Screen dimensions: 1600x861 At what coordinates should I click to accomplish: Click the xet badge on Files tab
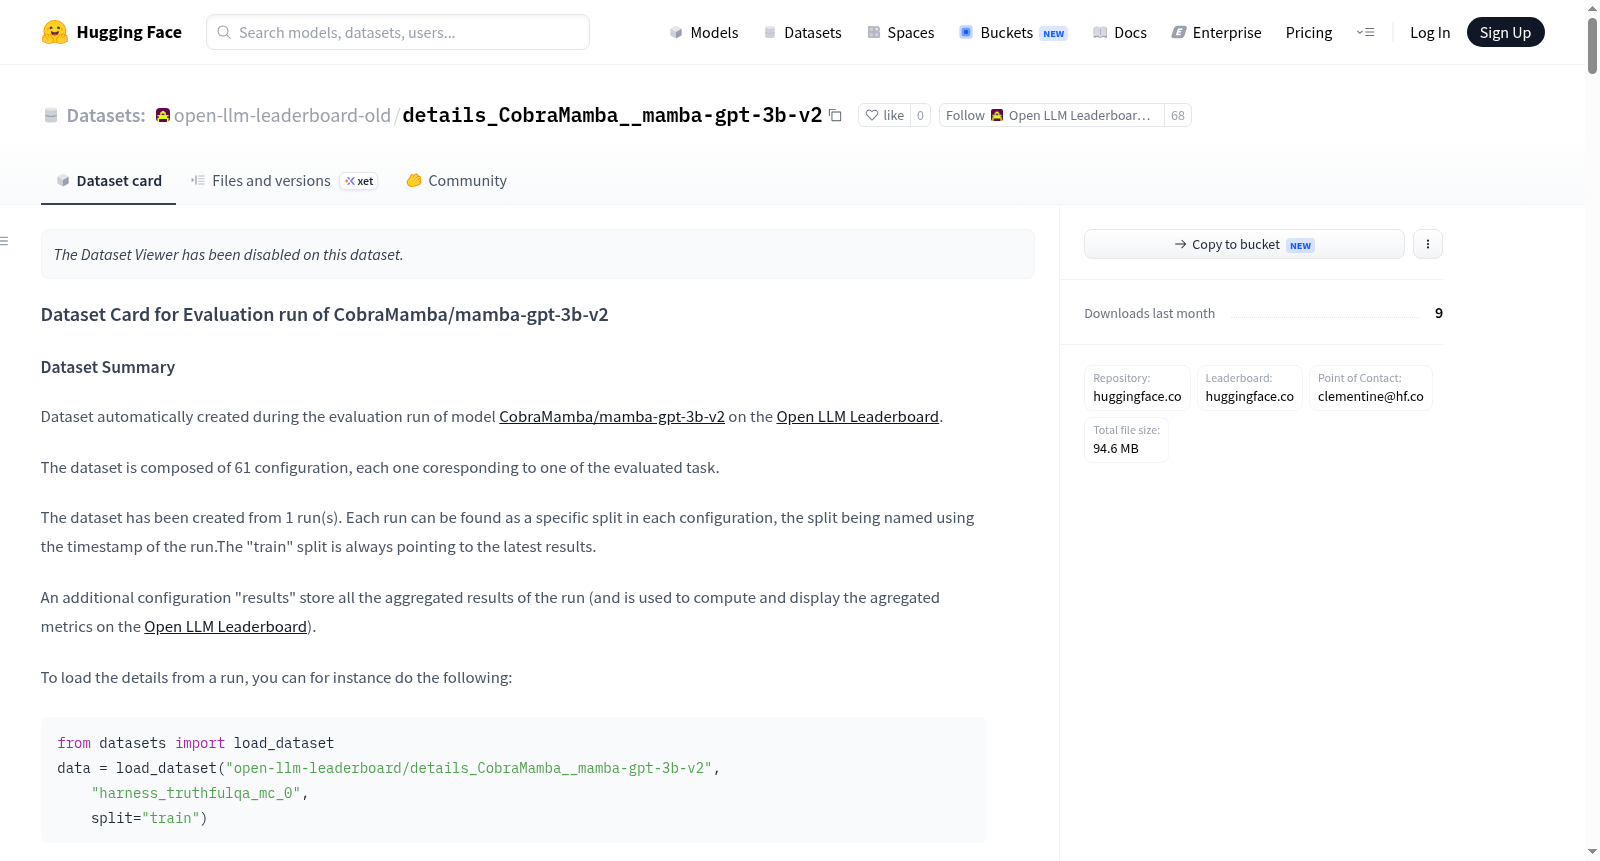[x=359, y=181]
